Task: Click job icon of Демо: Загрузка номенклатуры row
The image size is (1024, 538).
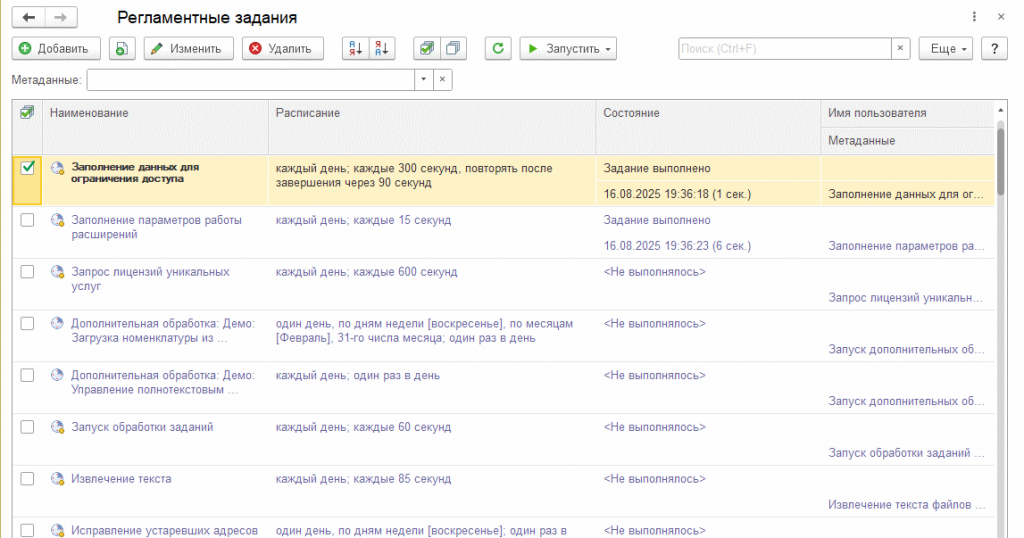Action: pos(57,323)
